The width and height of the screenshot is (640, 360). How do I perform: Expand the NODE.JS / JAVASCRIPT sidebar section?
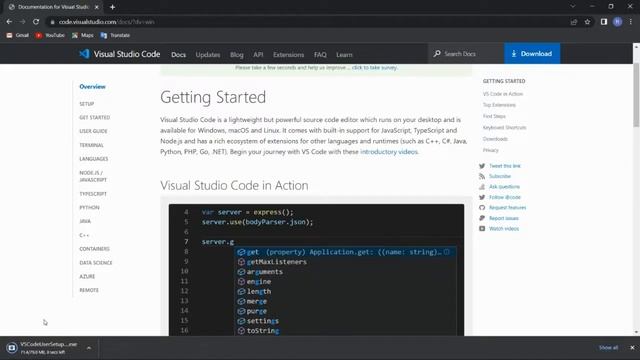[x=93, y=176]
